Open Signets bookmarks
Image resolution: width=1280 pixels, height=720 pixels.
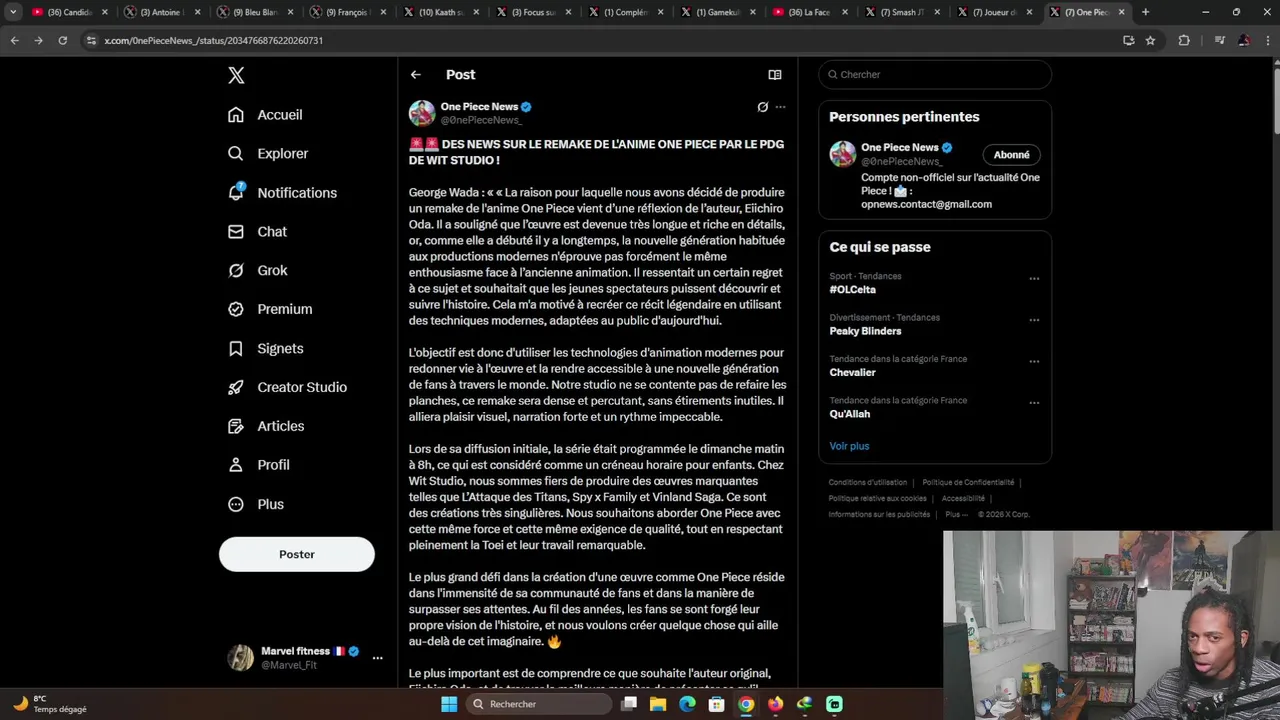[x=265, y=349]
